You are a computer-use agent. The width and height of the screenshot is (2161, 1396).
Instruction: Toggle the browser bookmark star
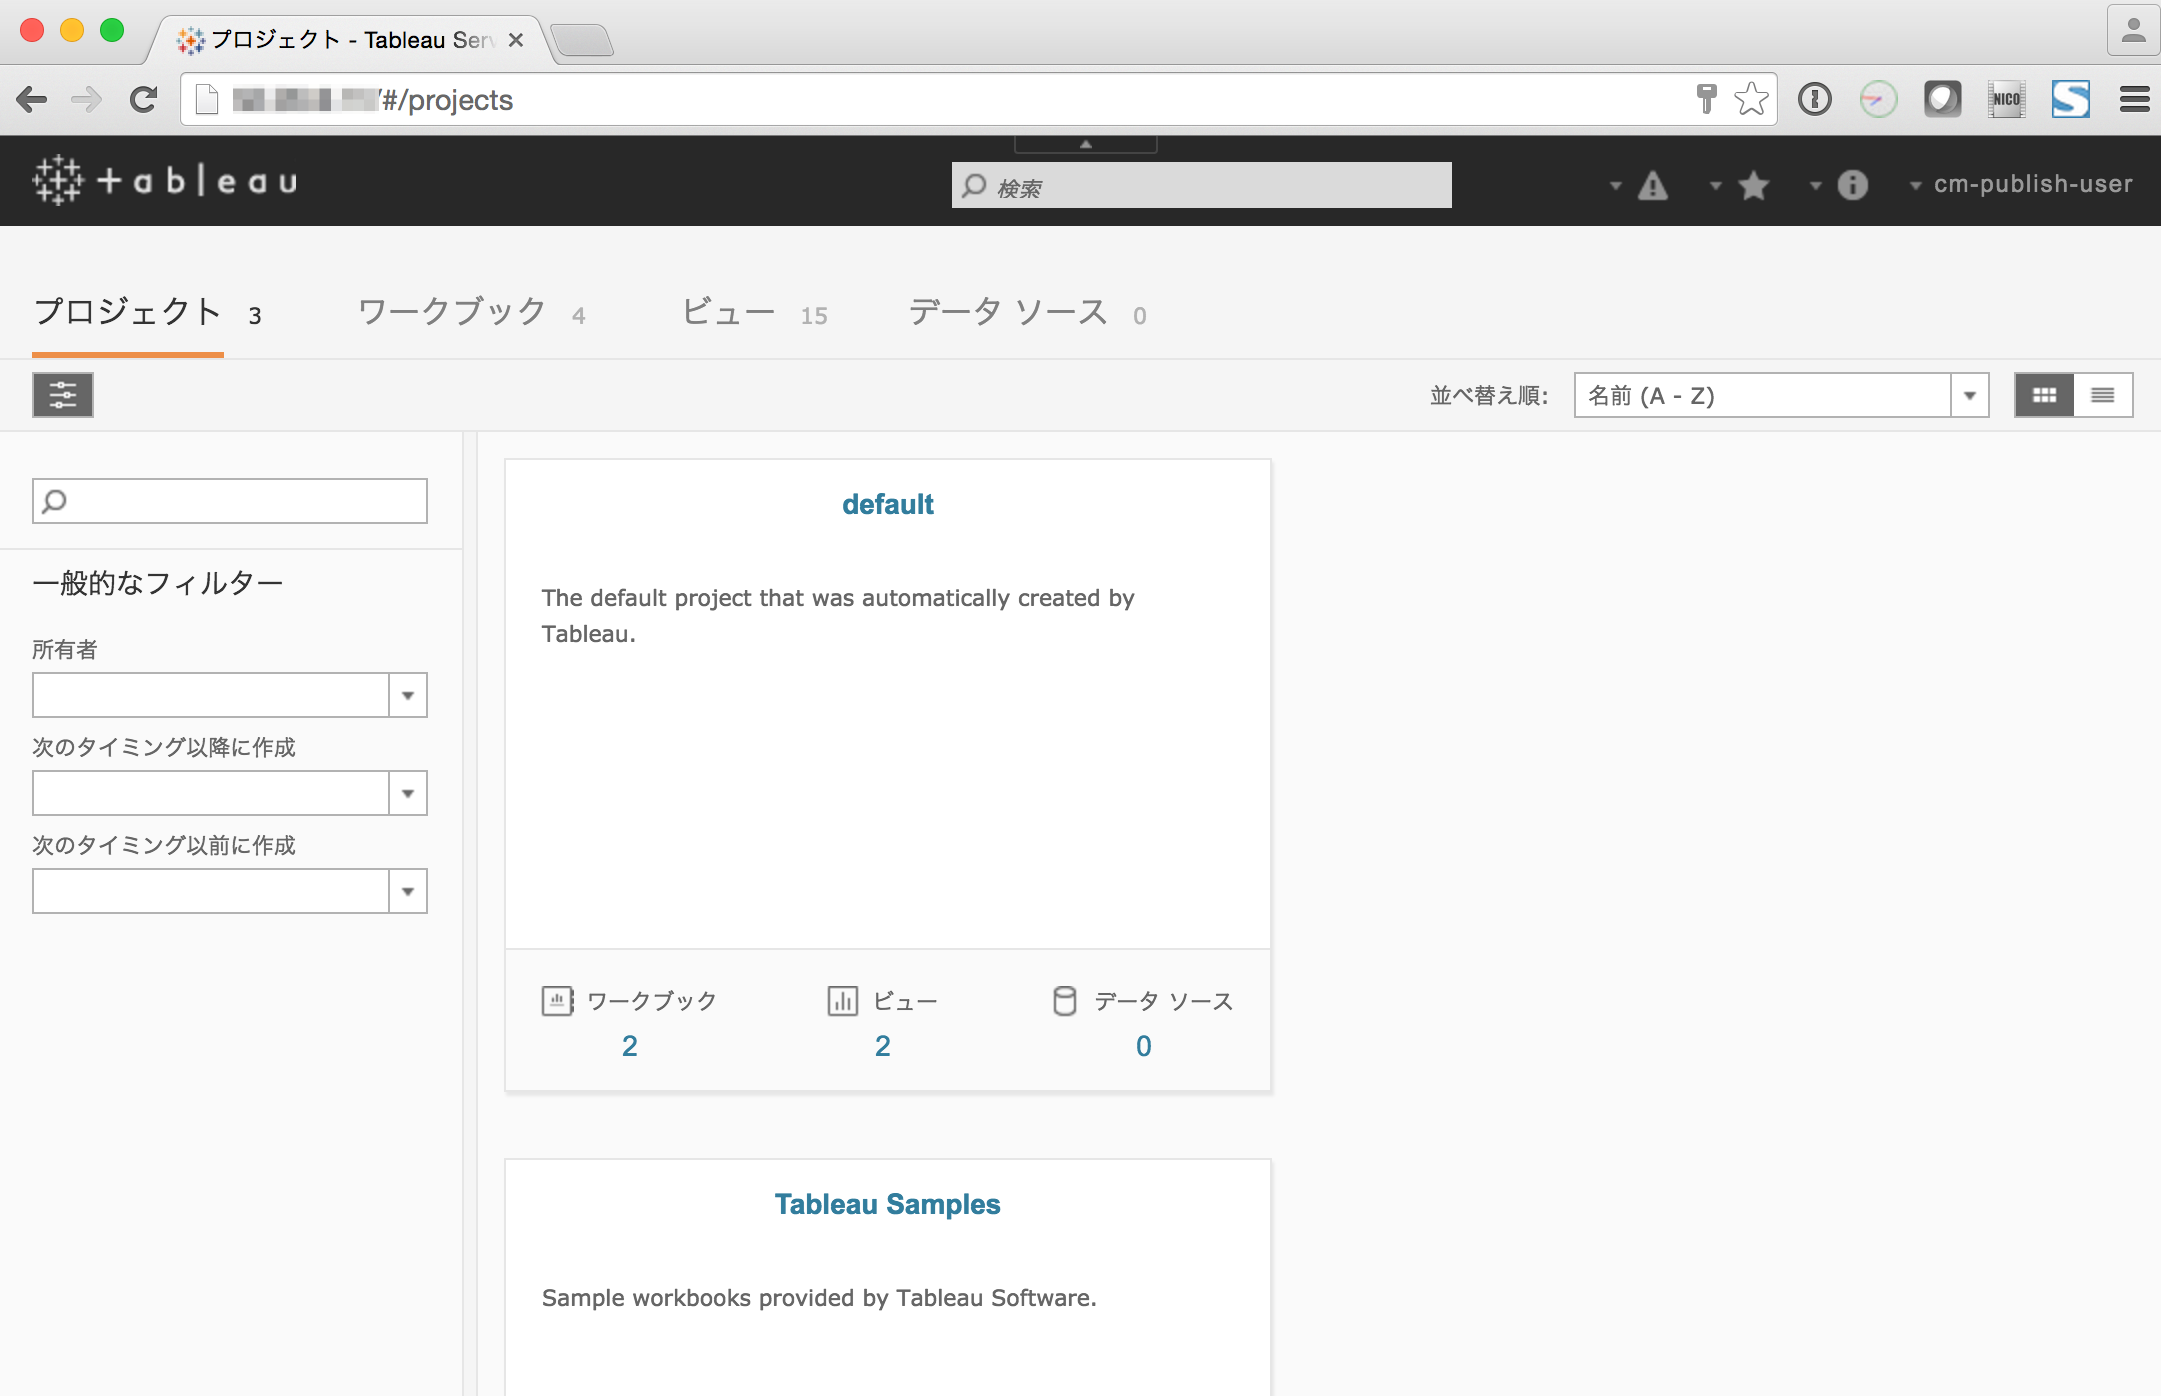[1751, 99]
